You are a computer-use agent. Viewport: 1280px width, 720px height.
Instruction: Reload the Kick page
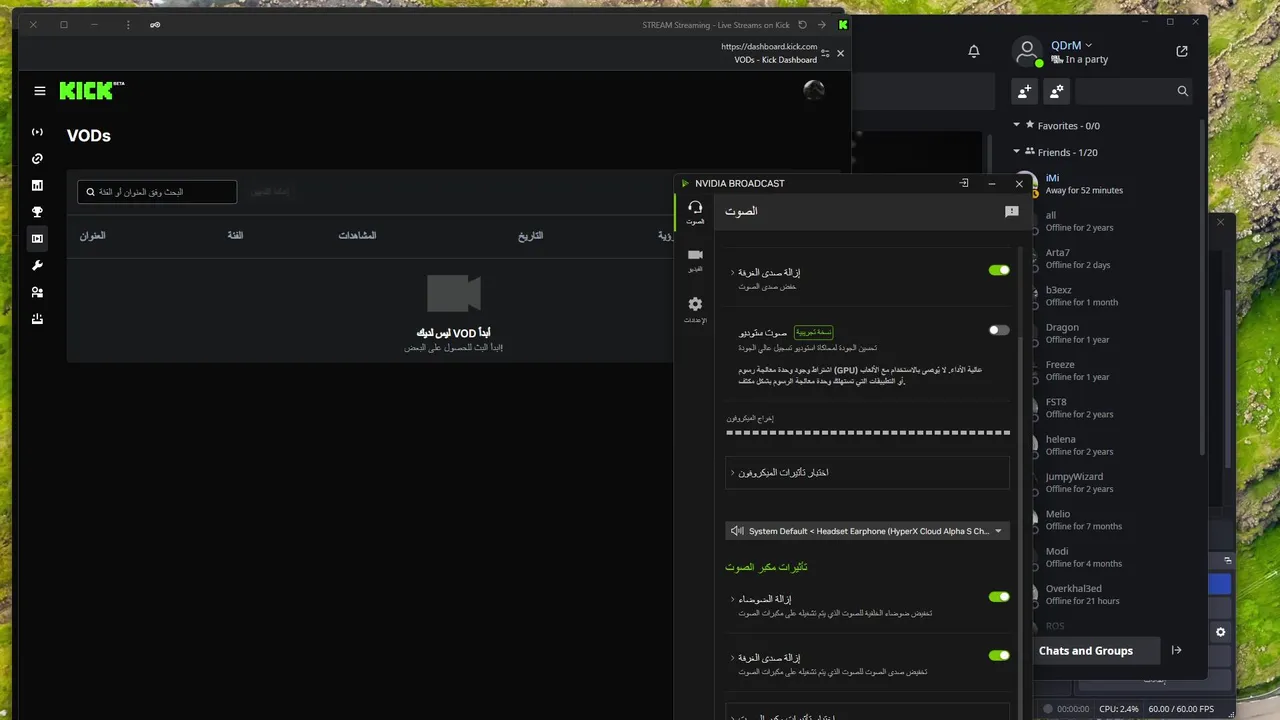802,24
